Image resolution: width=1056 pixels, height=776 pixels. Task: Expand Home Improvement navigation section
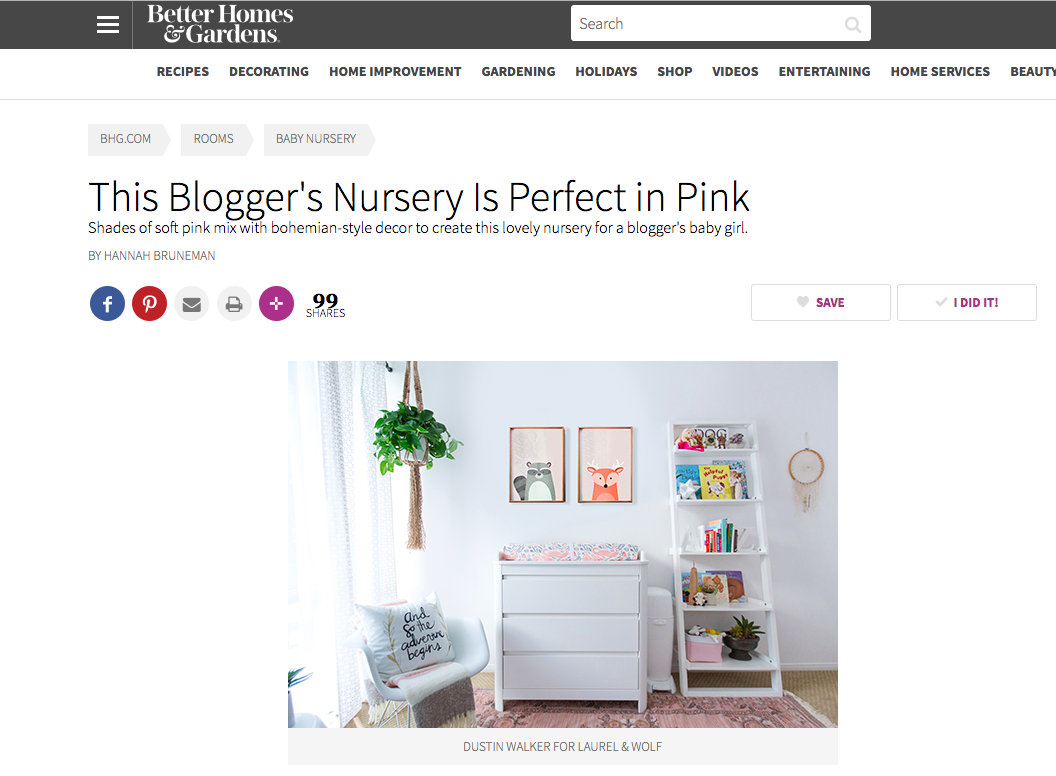pyautogui.click(x=395, y=71)
